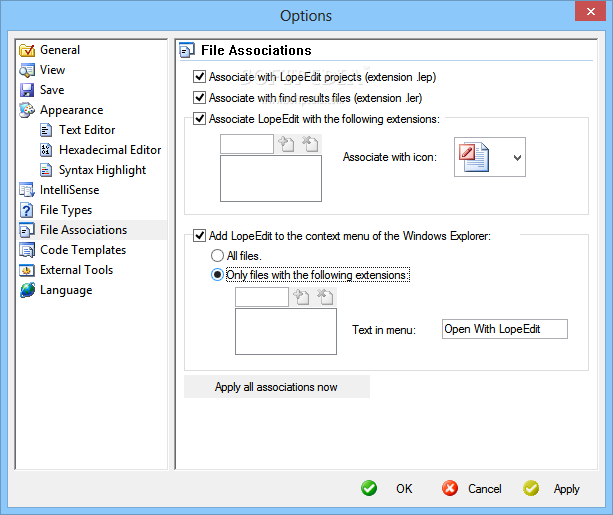Click the Apply button

pos(566,489)
